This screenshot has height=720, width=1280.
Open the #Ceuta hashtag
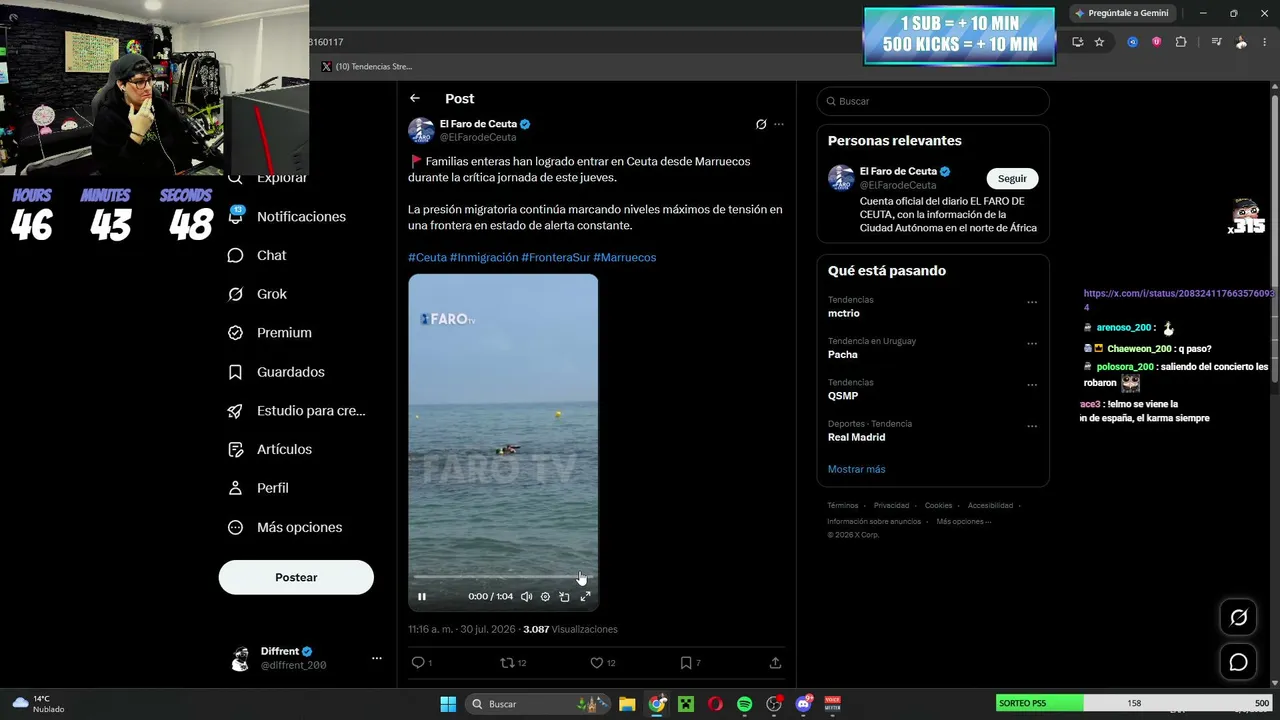(x=427, y=257)
